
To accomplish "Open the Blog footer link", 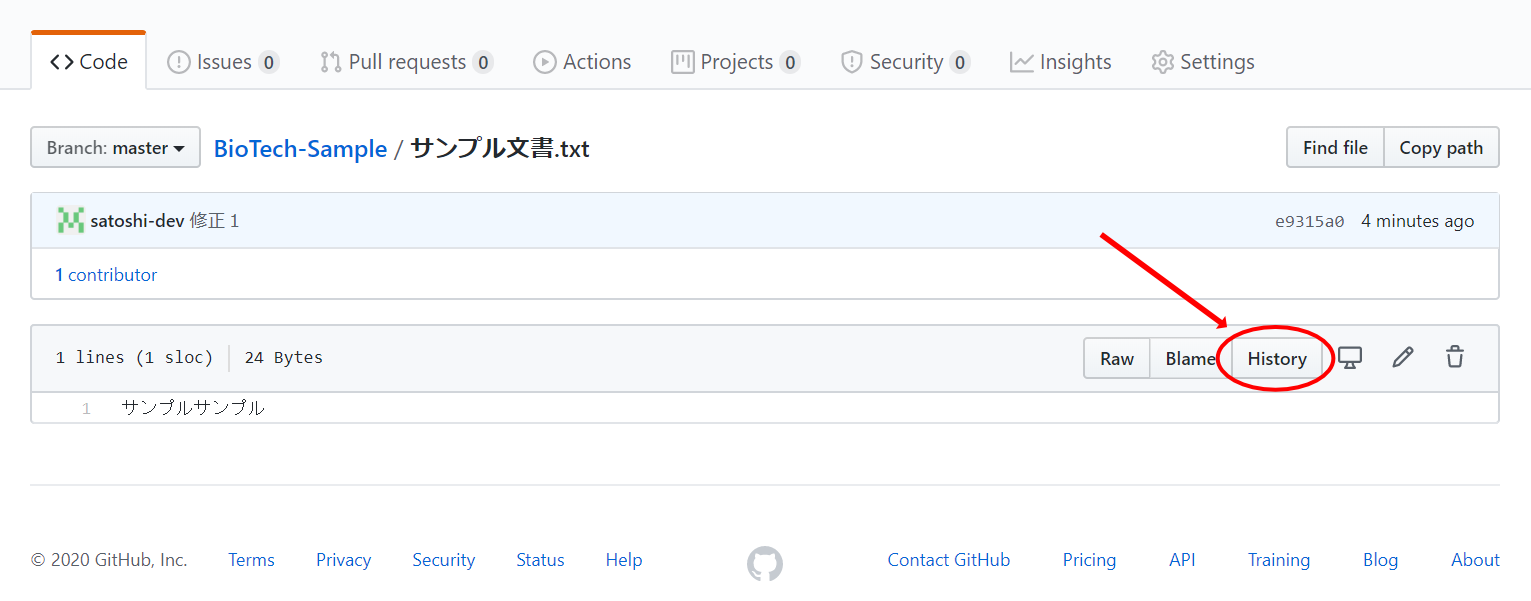I will point(1380,560).
